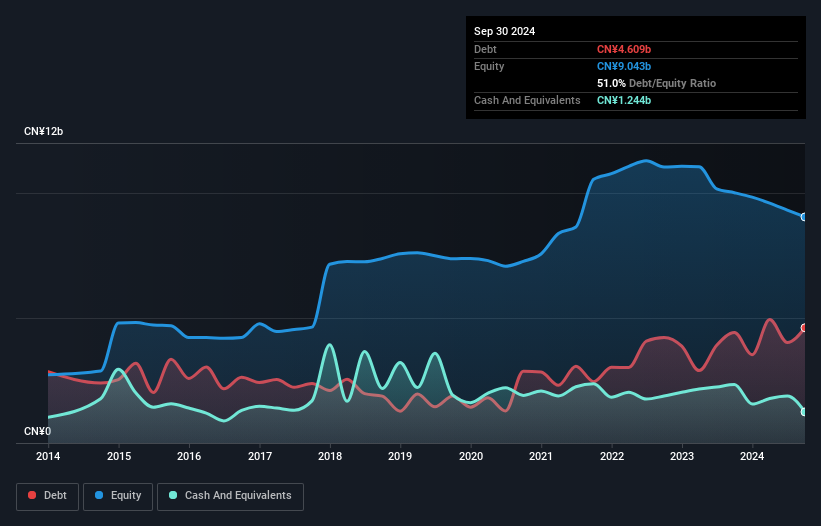Select the teal Cash endpoint marker
The image size is (821, 526).
804,412
